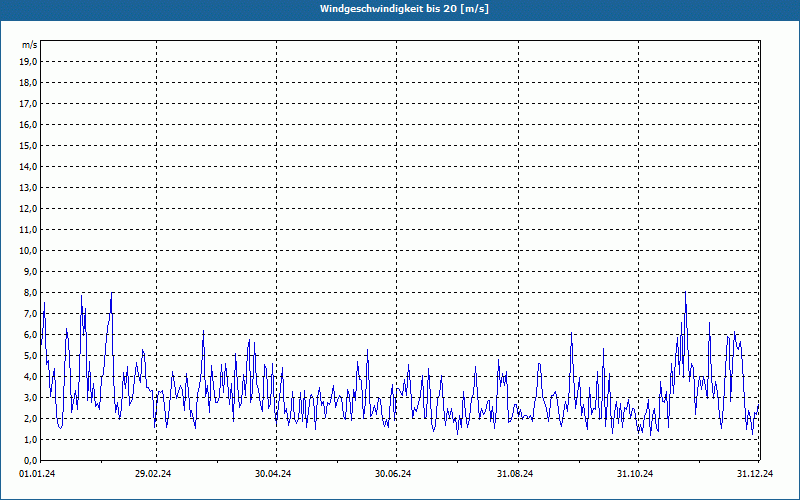
Task: Select the '0,0' axis value
Action: [31, 460]
